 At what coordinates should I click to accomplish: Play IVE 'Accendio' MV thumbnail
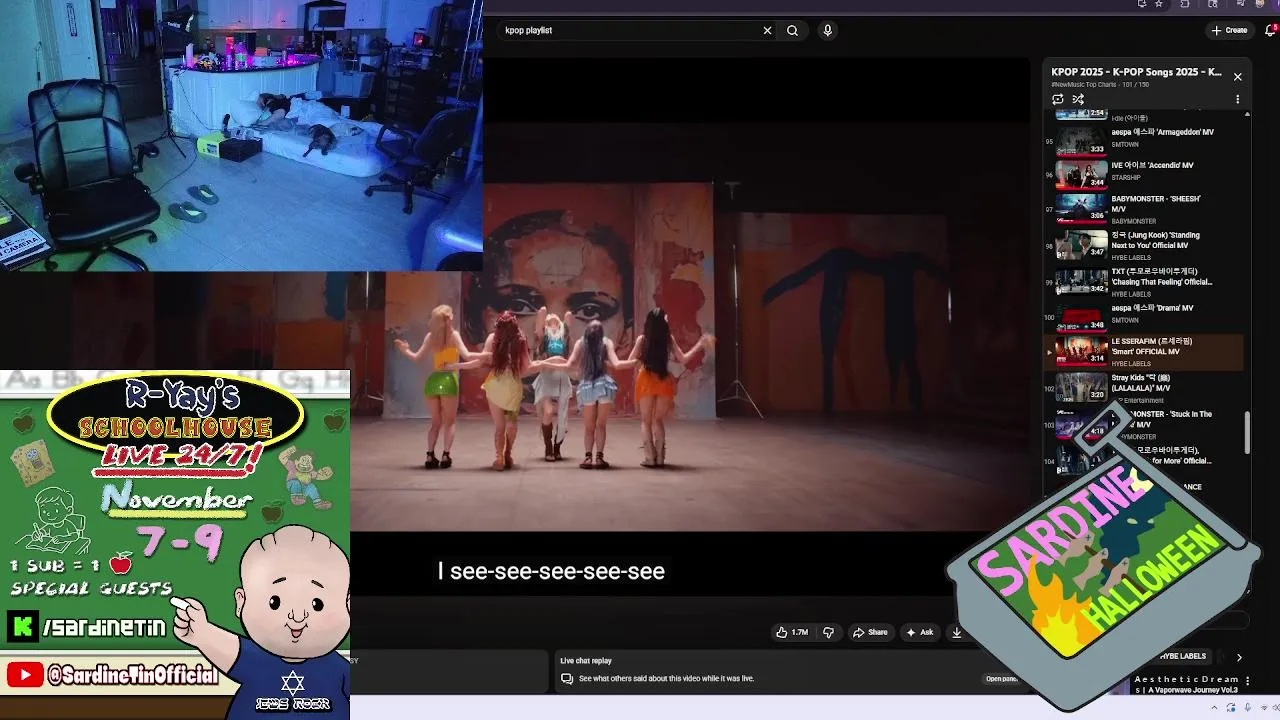pyautogui.click(x=1082, y=174)
